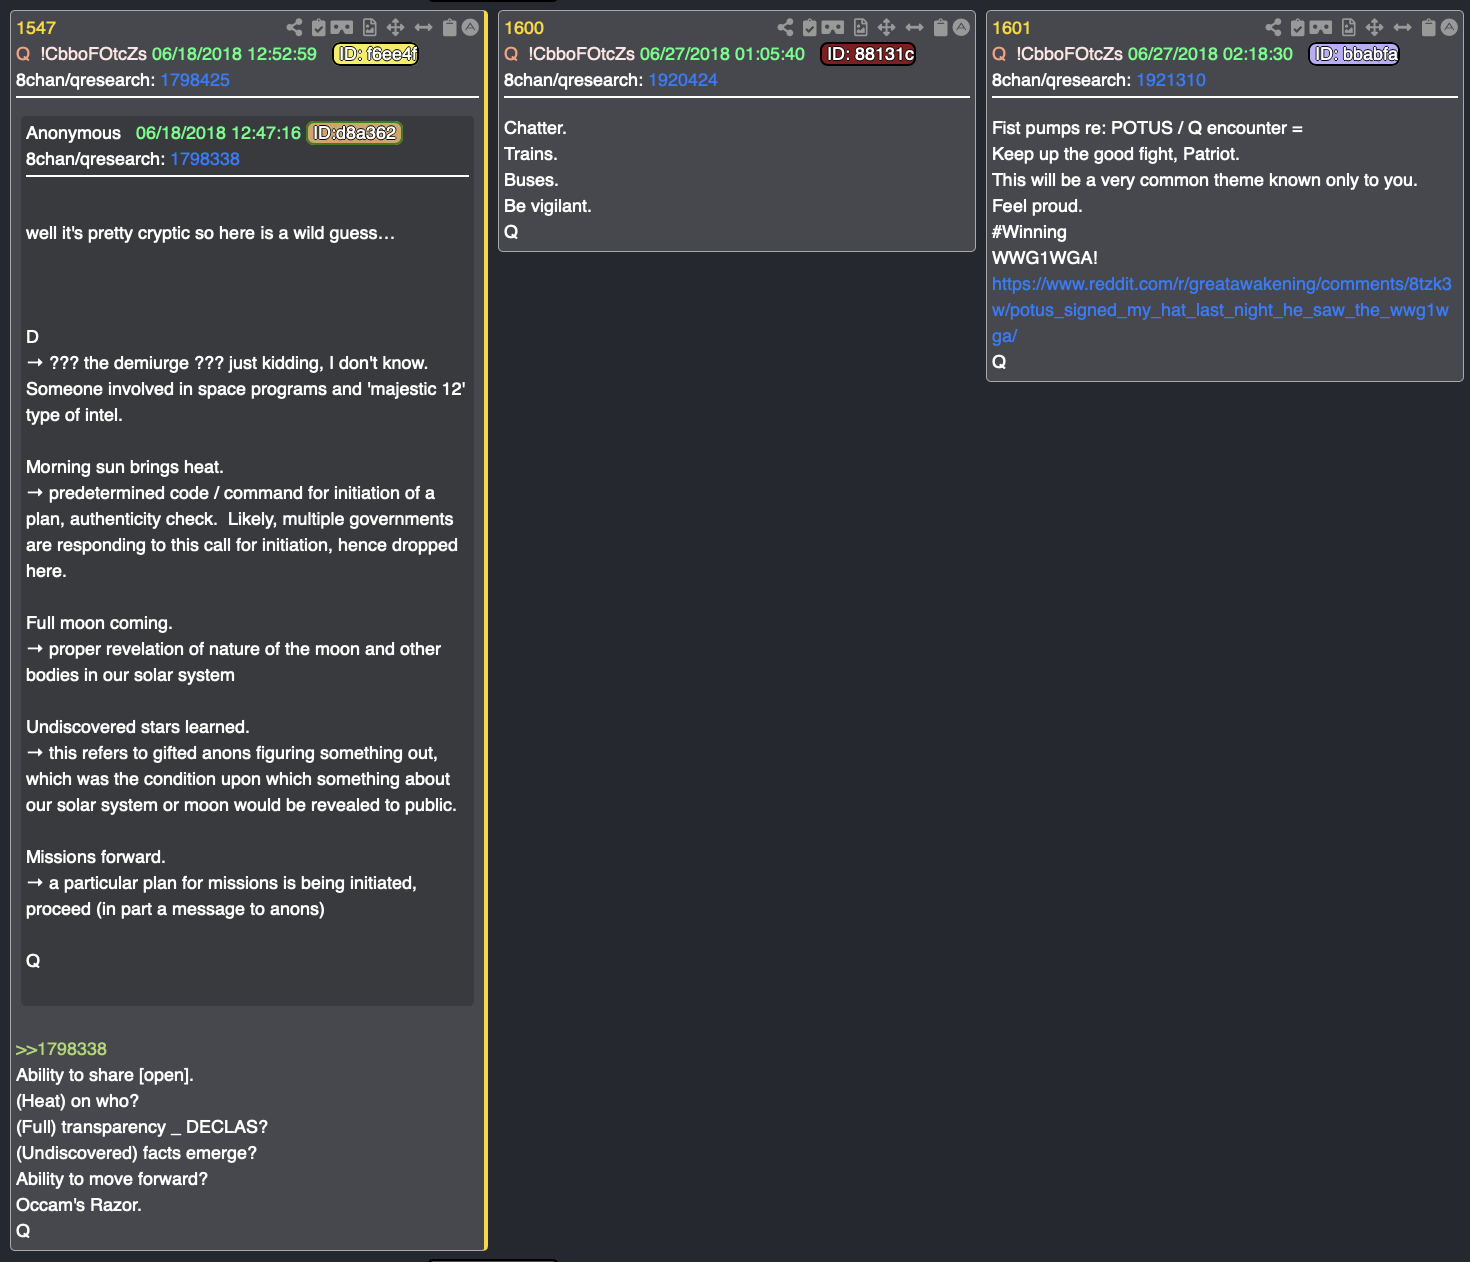Click the four-way move arrows on post 1547

coord(396,28)
